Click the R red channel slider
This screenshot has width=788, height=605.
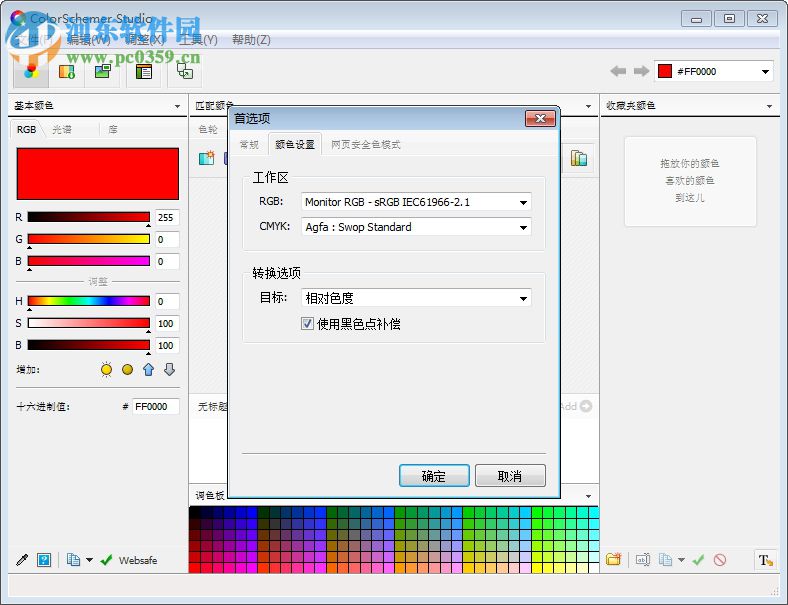(x=88, y=217)
